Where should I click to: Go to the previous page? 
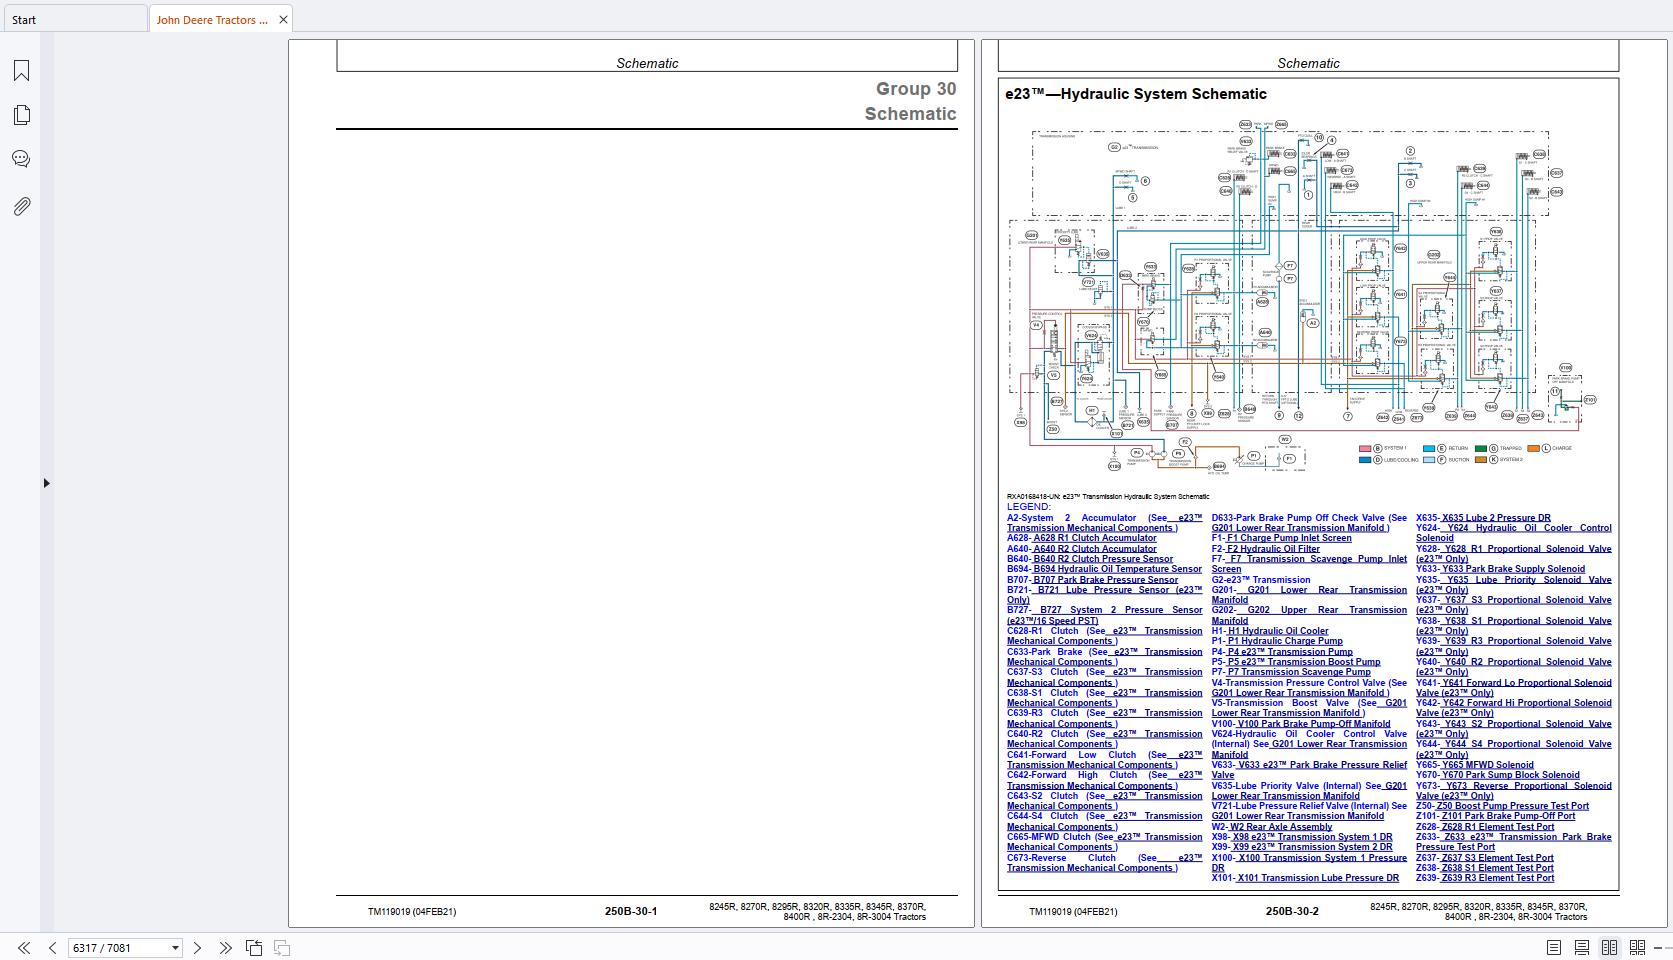click(x=52, y=948)
